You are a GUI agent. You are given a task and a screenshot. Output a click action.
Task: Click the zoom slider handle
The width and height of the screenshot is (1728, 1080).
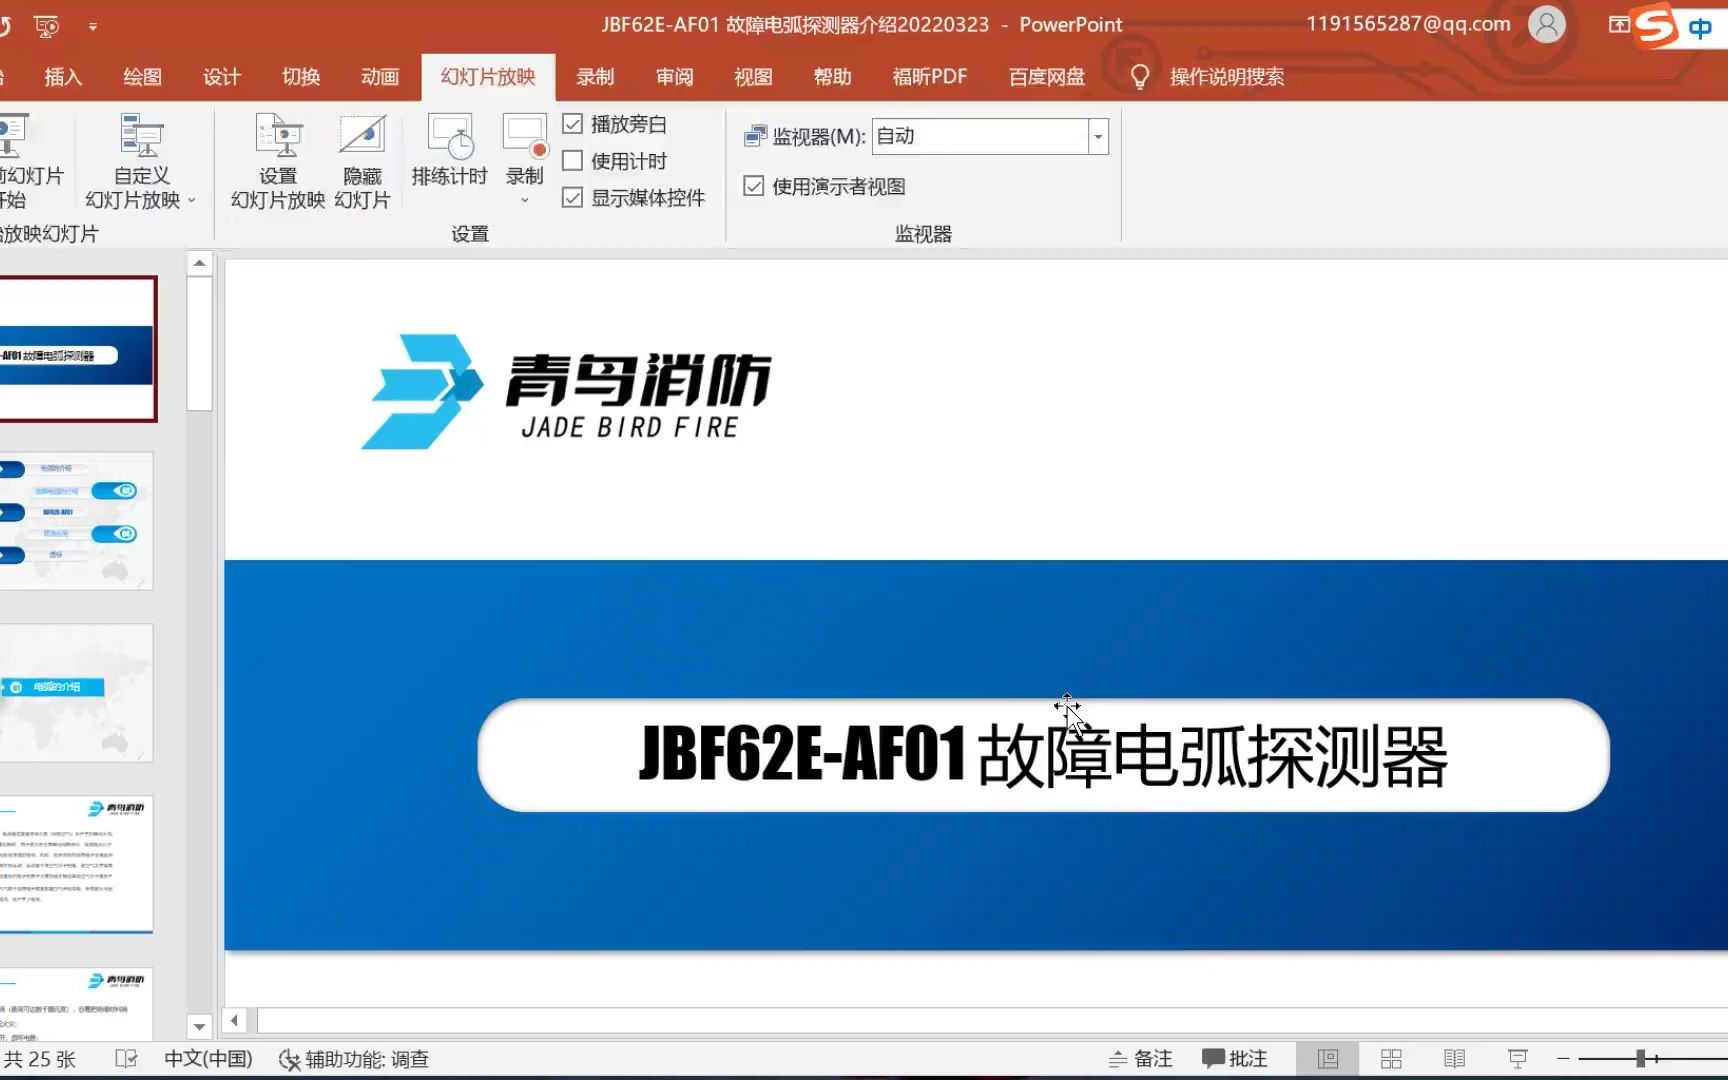(x=1640, y=1058)
